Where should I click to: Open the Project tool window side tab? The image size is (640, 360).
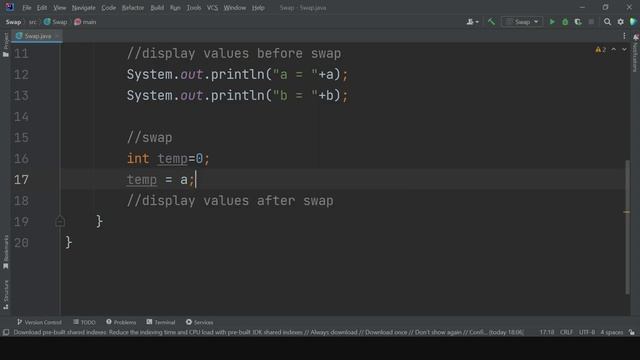6,45
